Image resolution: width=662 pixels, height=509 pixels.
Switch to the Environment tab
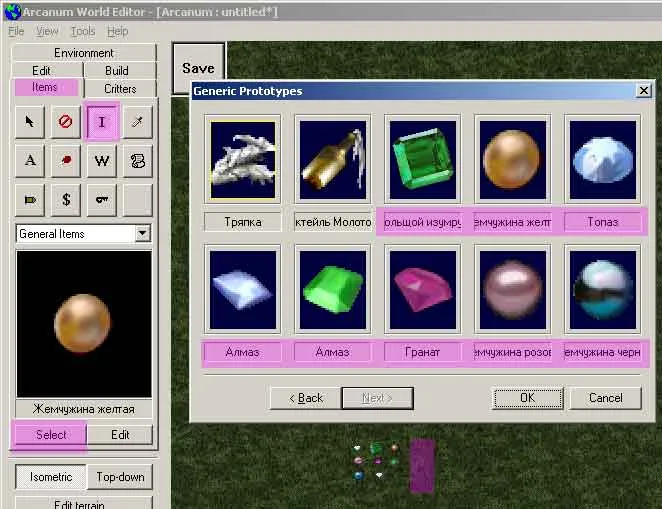click(x=84, y=53)
